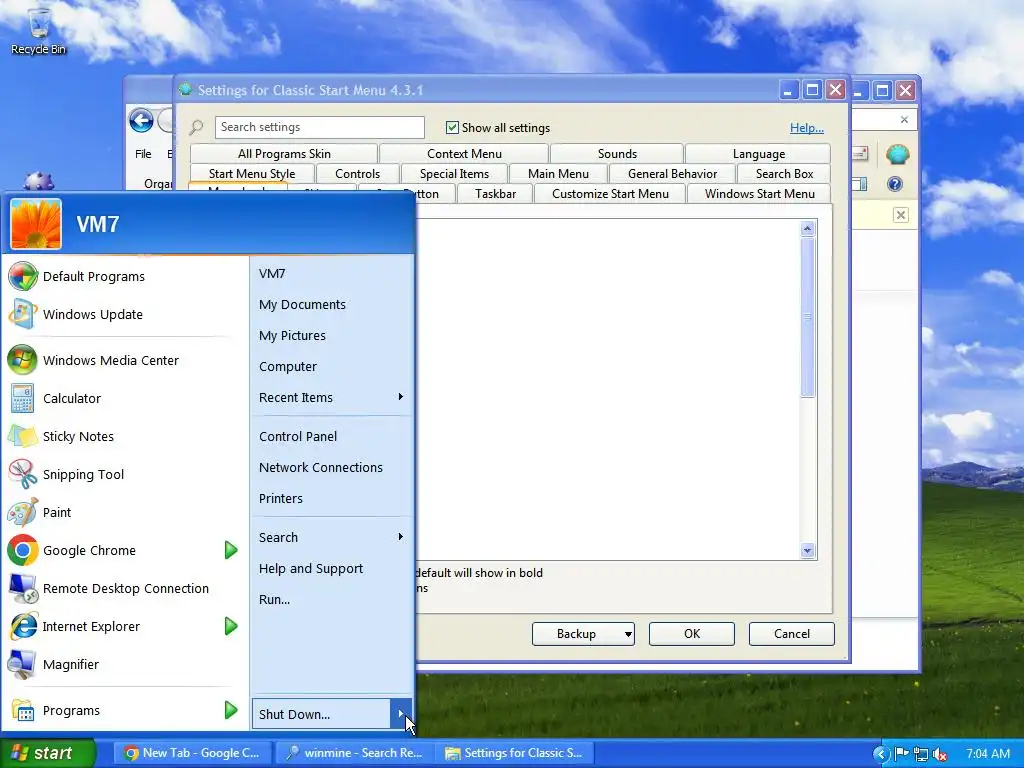
Task: Open the Main Menu tab
Action: (x=558, y=174)
